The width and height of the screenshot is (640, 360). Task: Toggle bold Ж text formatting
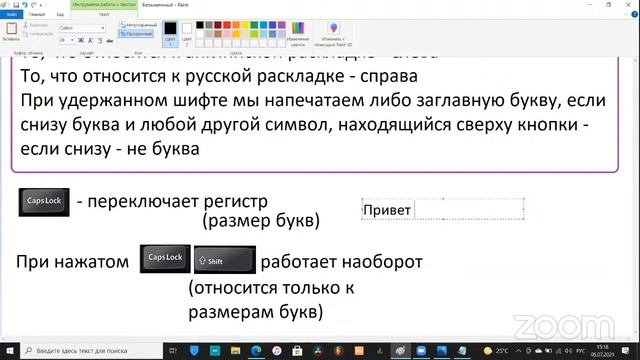coord(81,40)
